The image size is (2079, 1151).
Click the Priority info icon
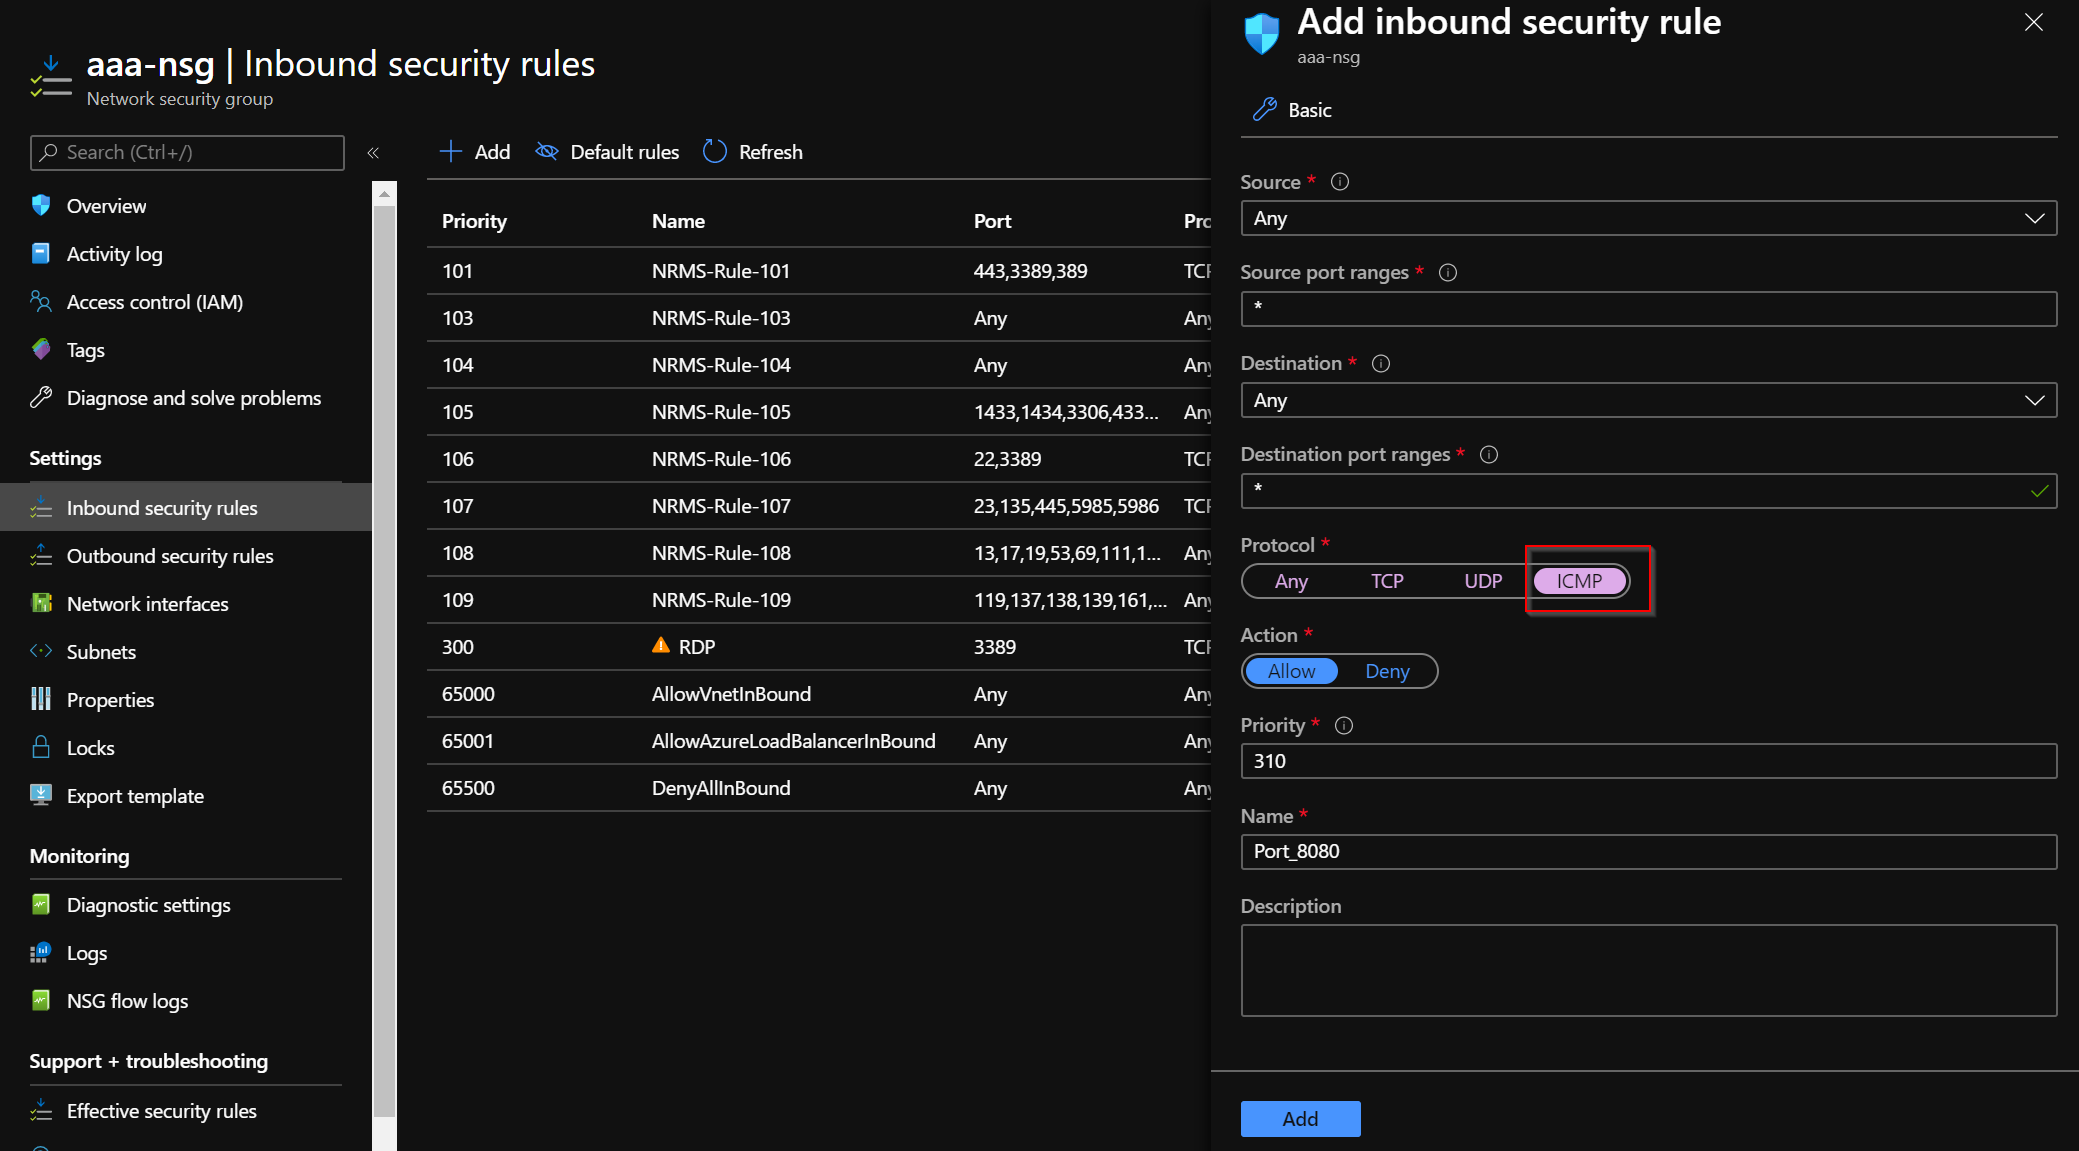(1343, 725)
